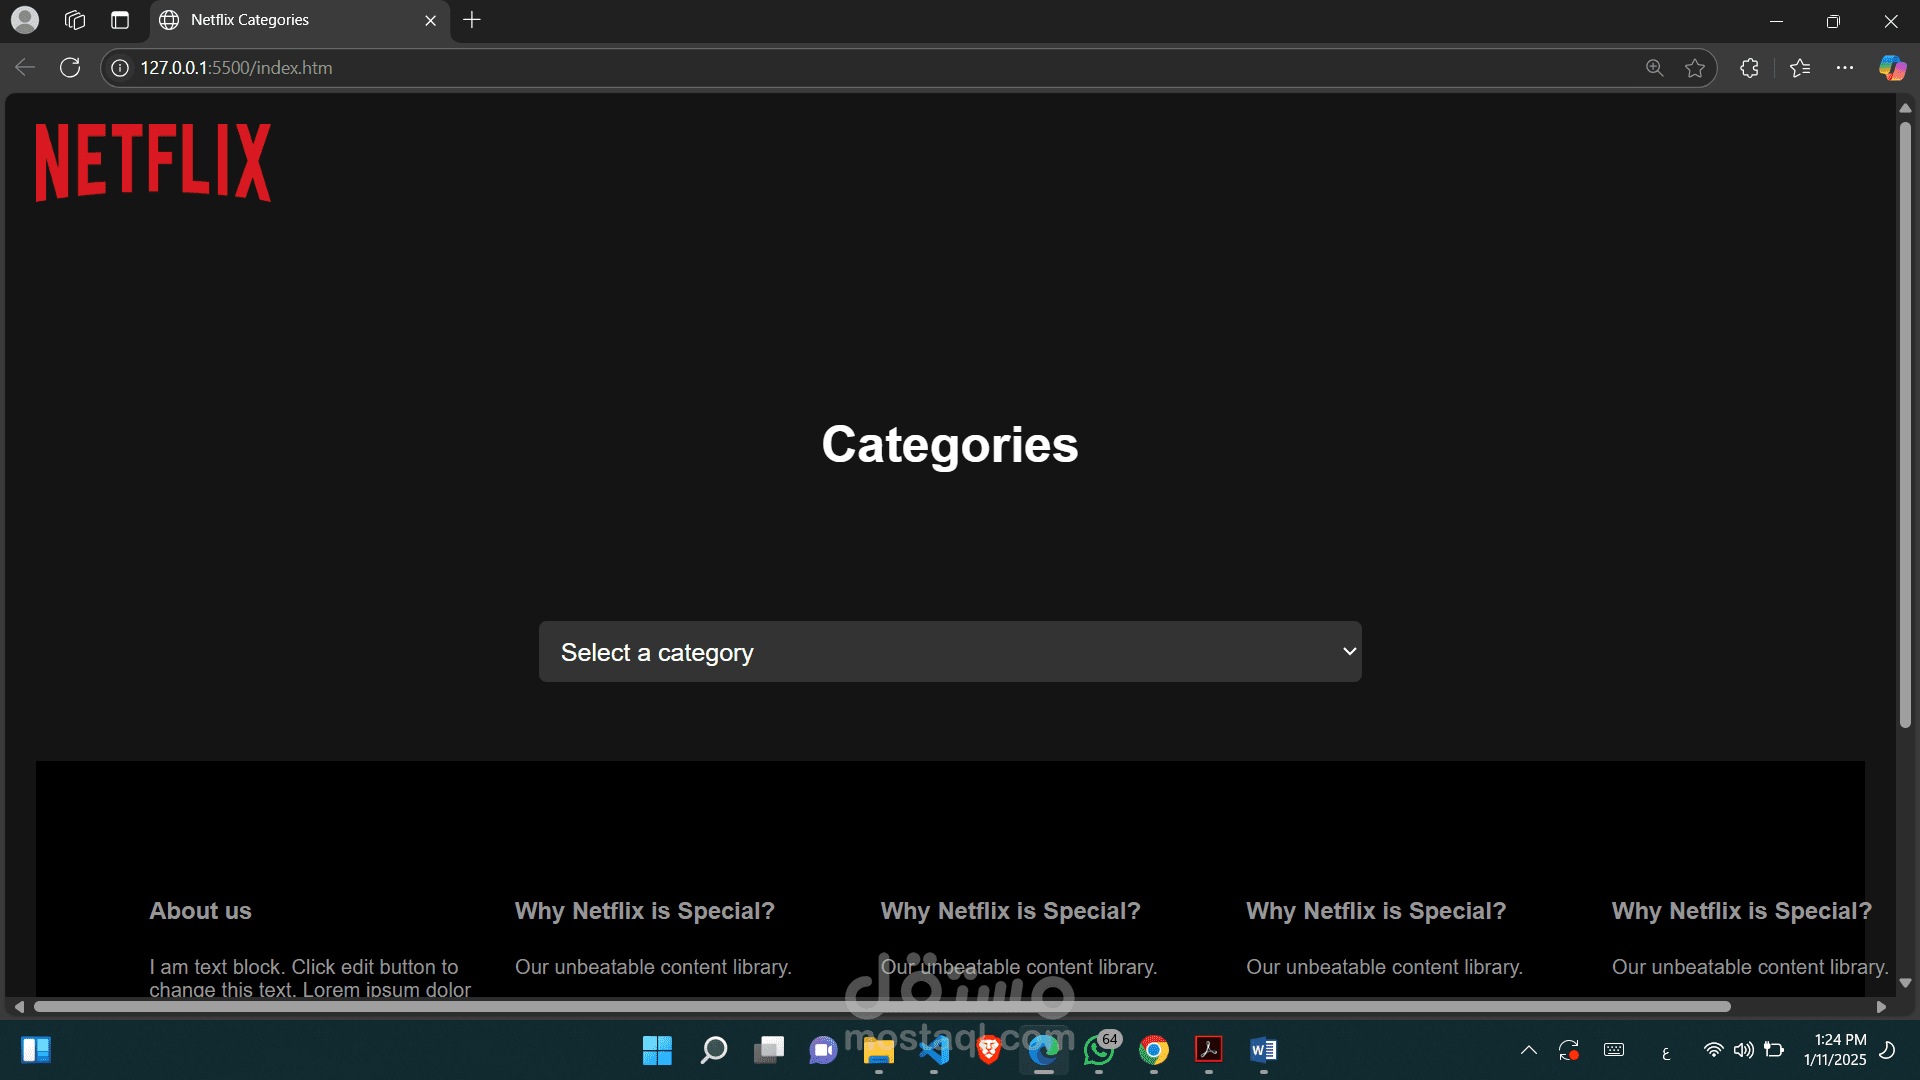The width and height of the screenshot is (1920, 1080).
Task: Open a new tab with plus button
Action: tap(472, 20)
